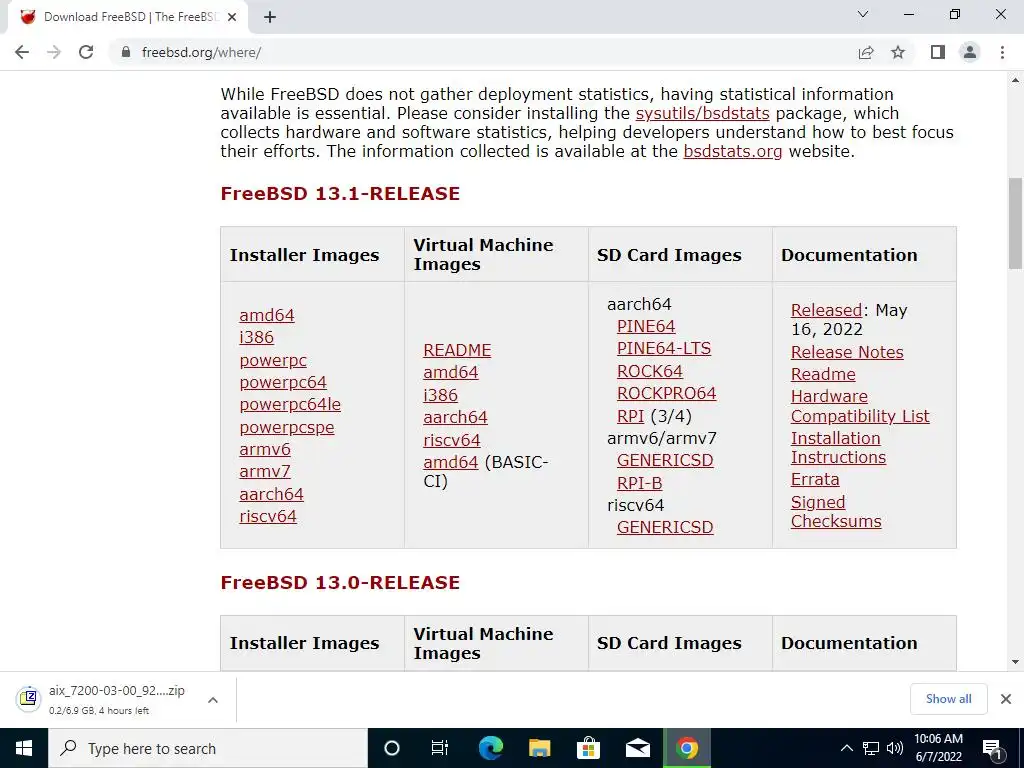
Task: Click the taskbar search box
Action: 208,748
